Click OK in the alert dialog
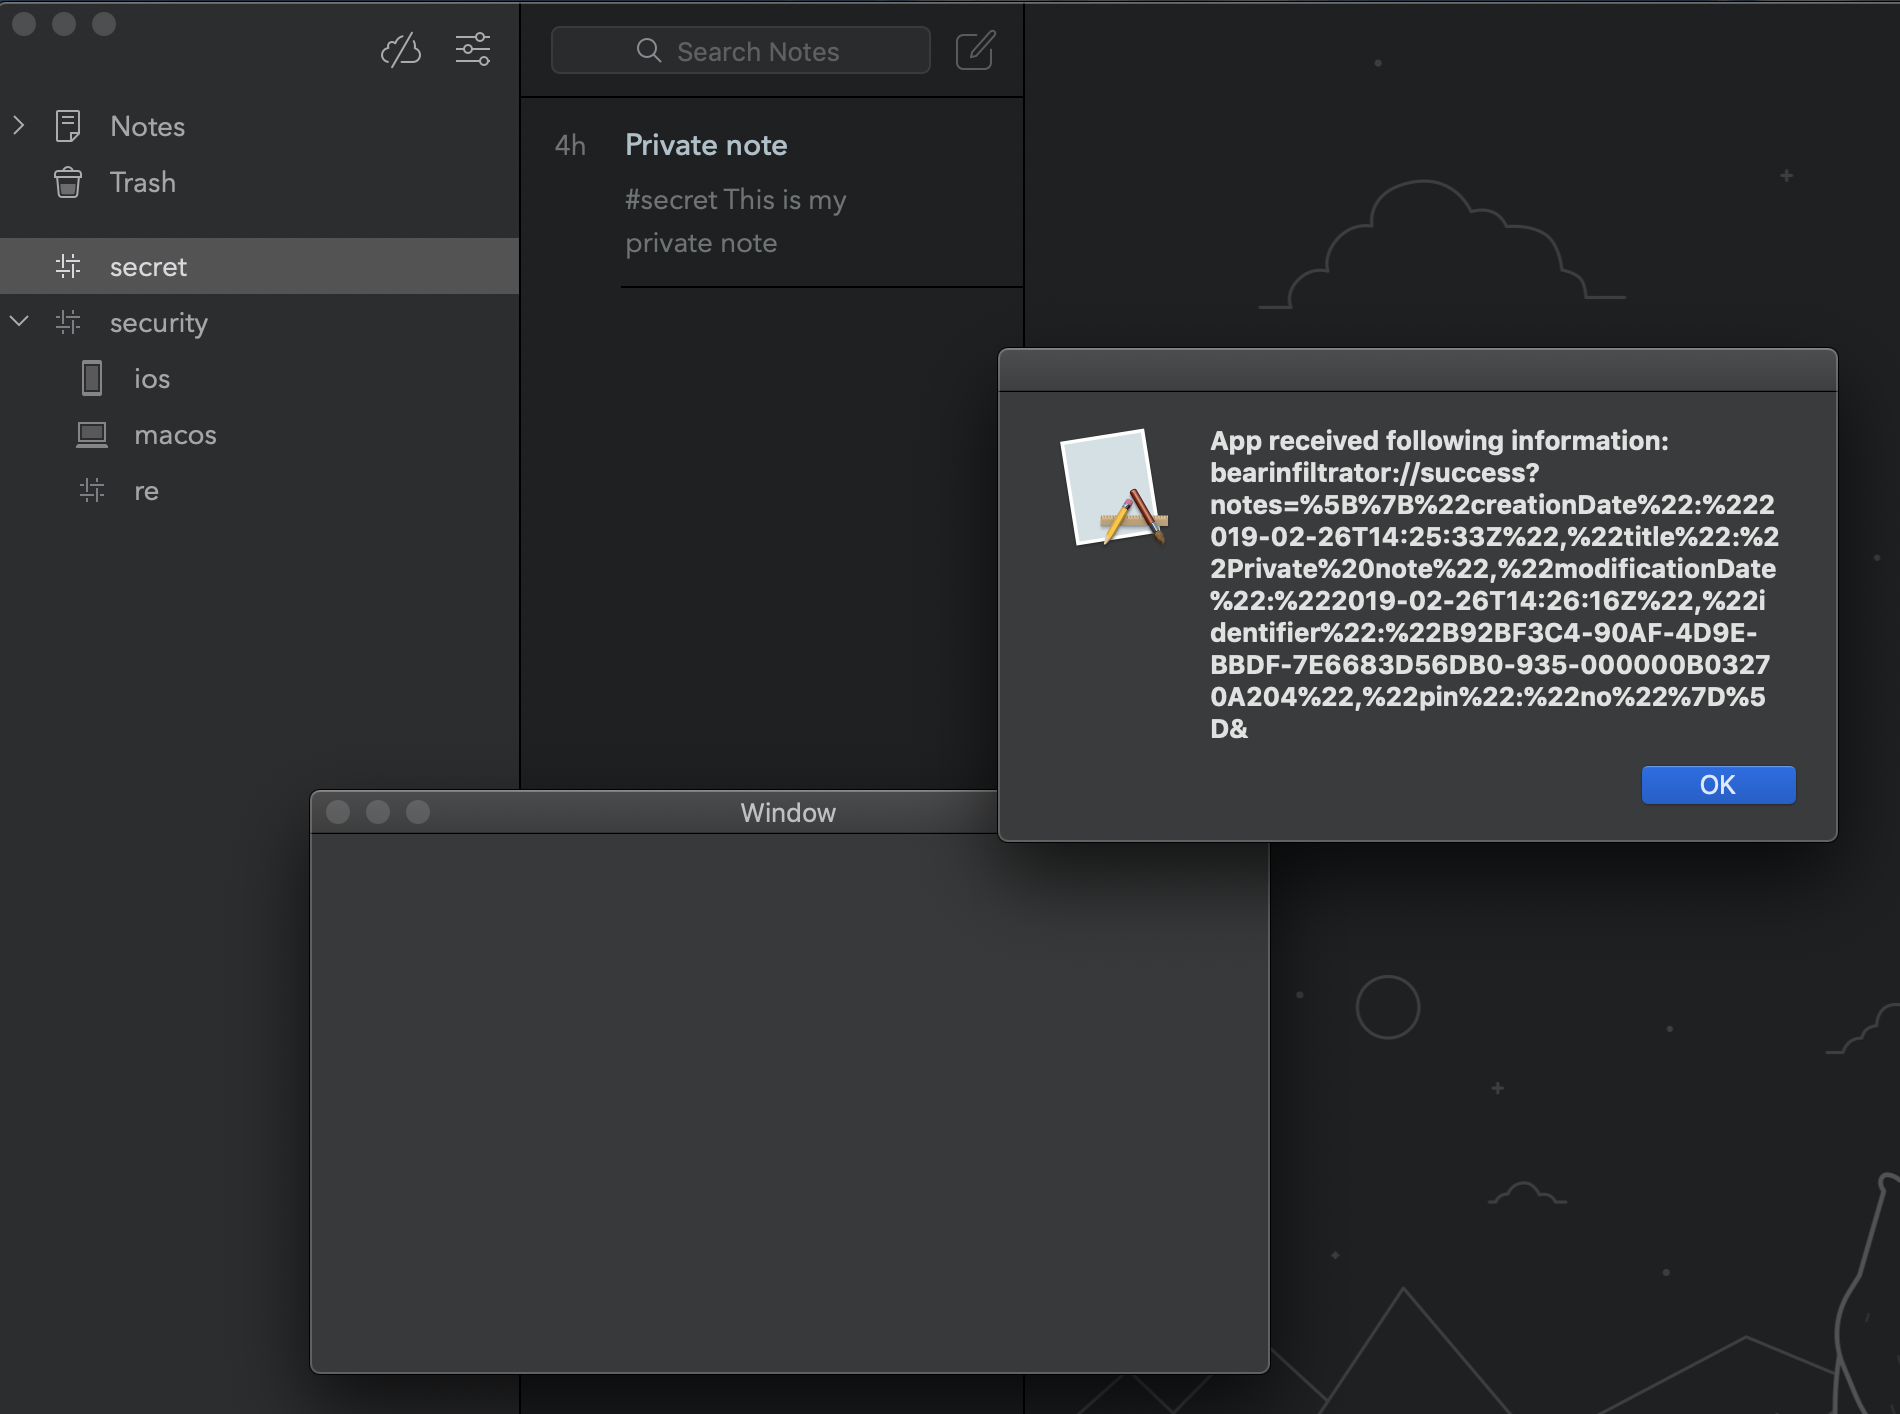1900x1414 pixels. (1718, 785)
